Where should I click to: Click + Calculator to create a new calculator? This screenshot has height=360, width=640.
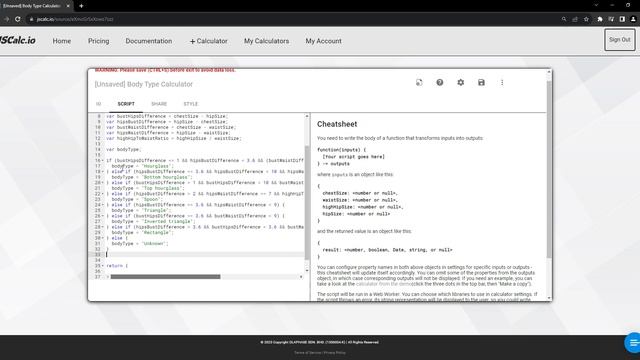tap(209, 41)
